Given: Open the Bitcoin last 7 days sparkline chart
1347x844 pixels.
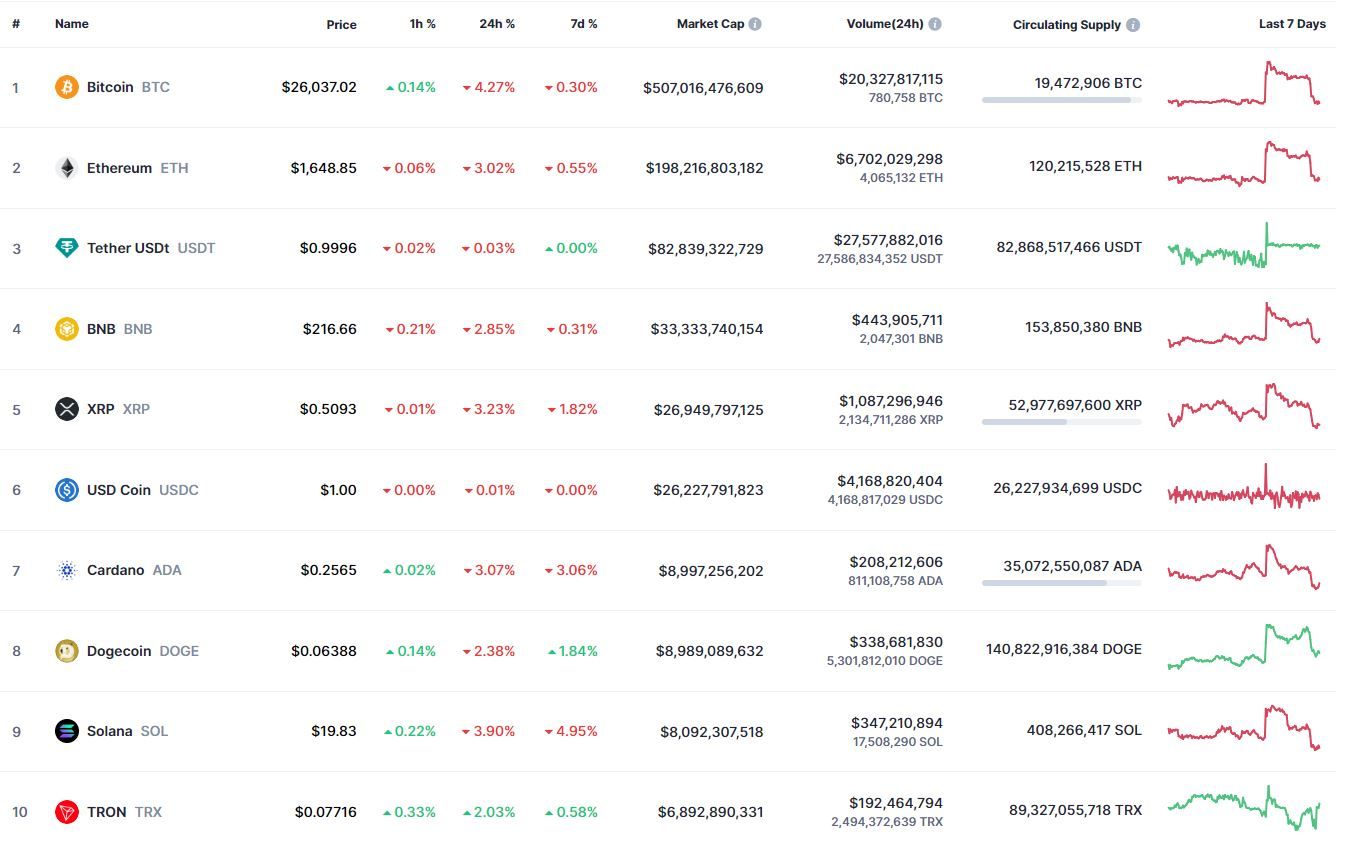Looking at the screenshot, I should pyautogui.click(x=1244, y=84).
